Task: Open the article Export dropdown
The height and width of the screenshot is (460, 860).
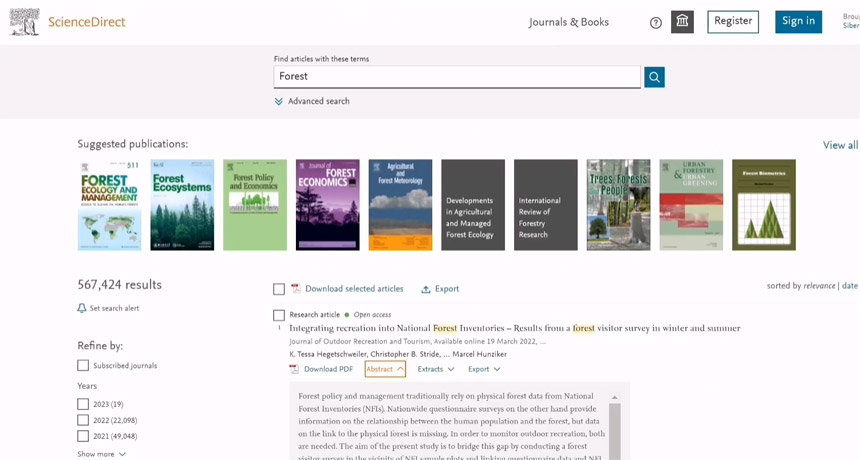Action: (x=484, y=369)
